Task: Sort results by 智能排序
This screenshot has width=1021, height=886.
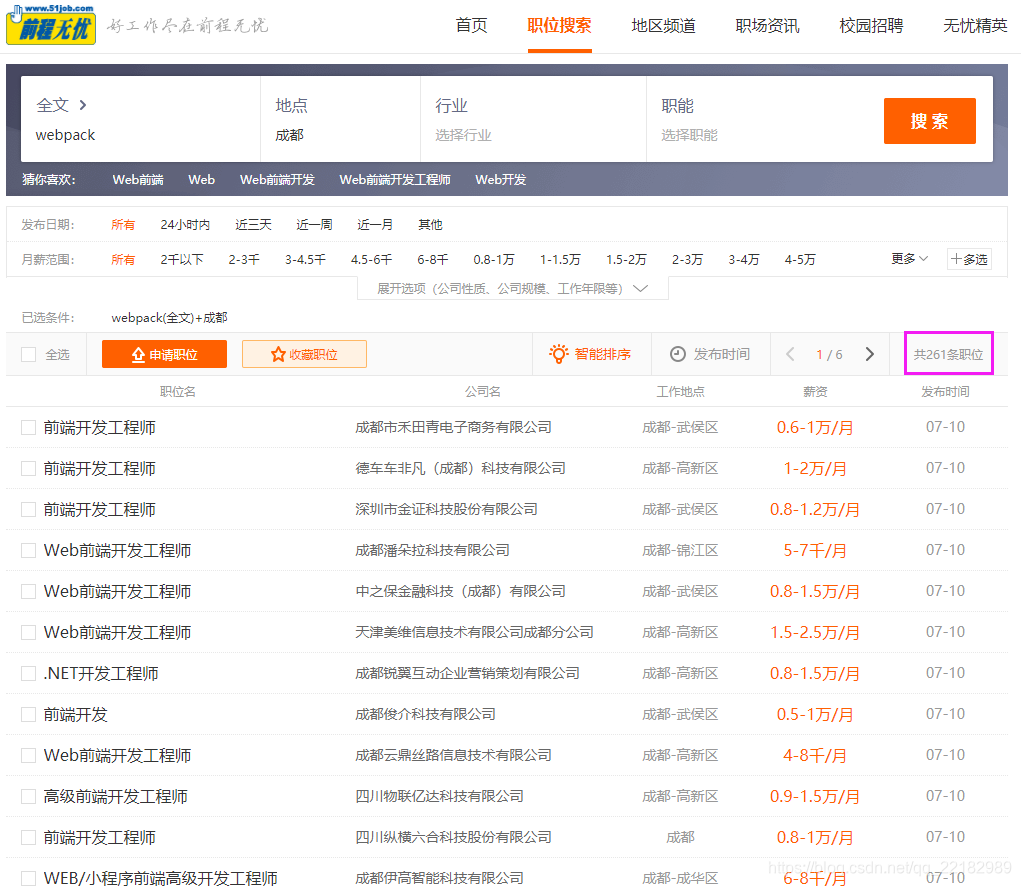Action: tap(591, 354)
